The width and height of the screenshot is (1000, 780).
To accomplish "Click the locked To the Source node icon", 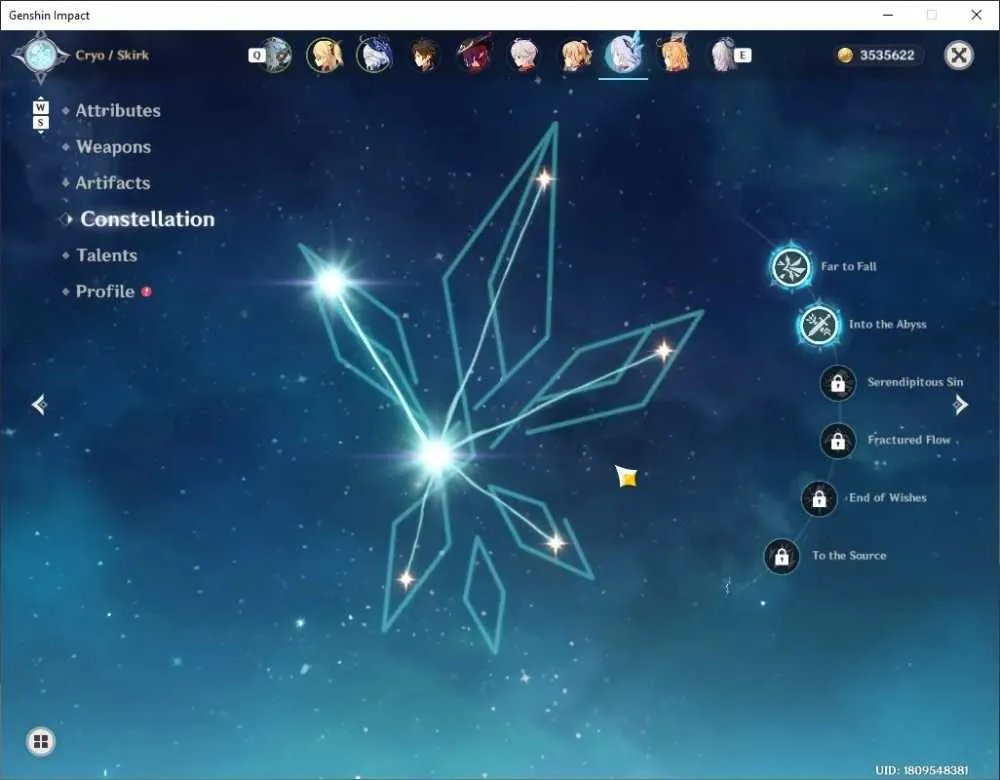I will [x=782, y=556].
